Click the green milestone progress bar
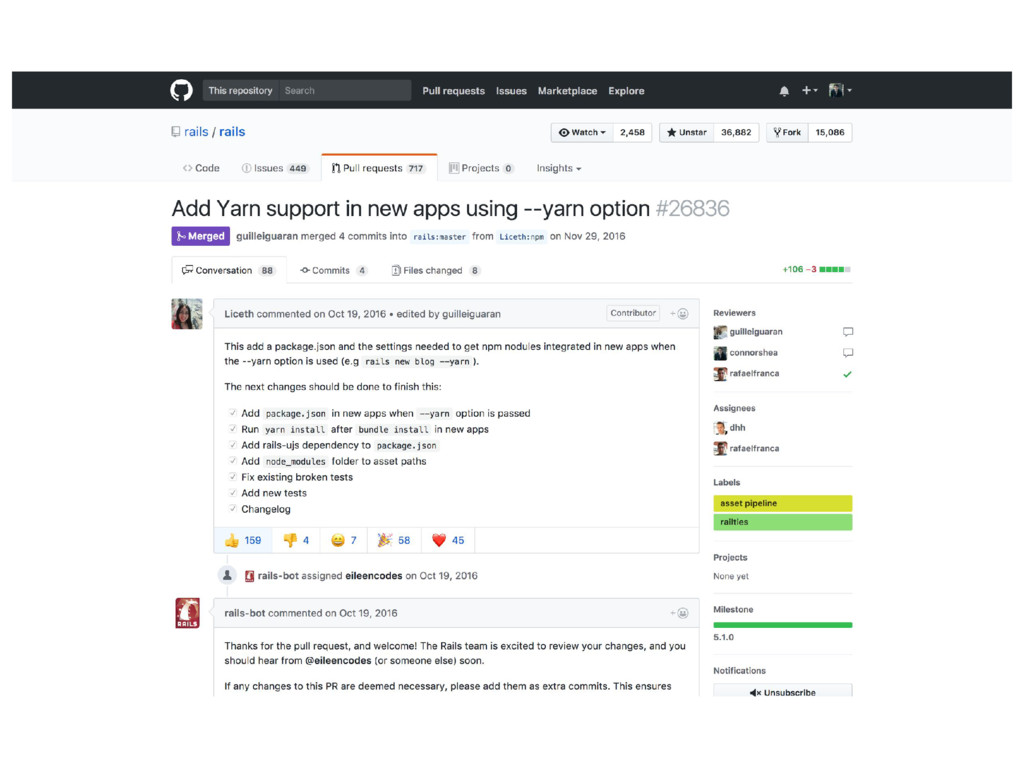This screenshot has height=768, width=1024. 782,625
